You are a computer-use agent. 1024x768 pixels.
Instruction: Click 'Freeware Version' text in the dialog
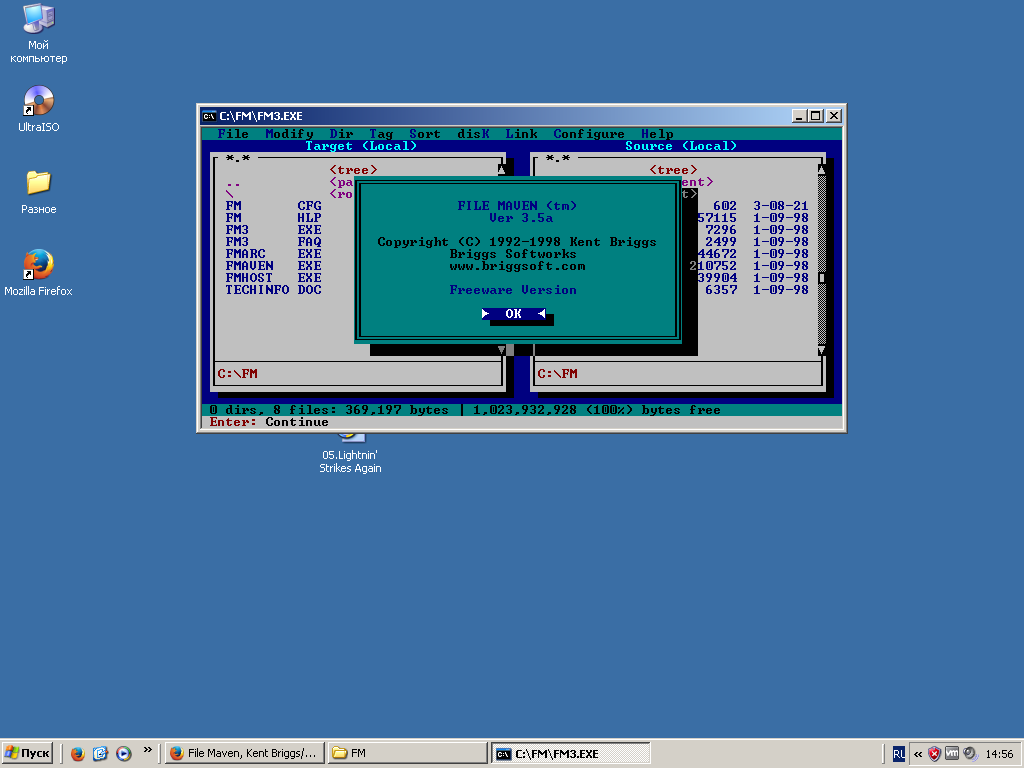click(513, 289)
